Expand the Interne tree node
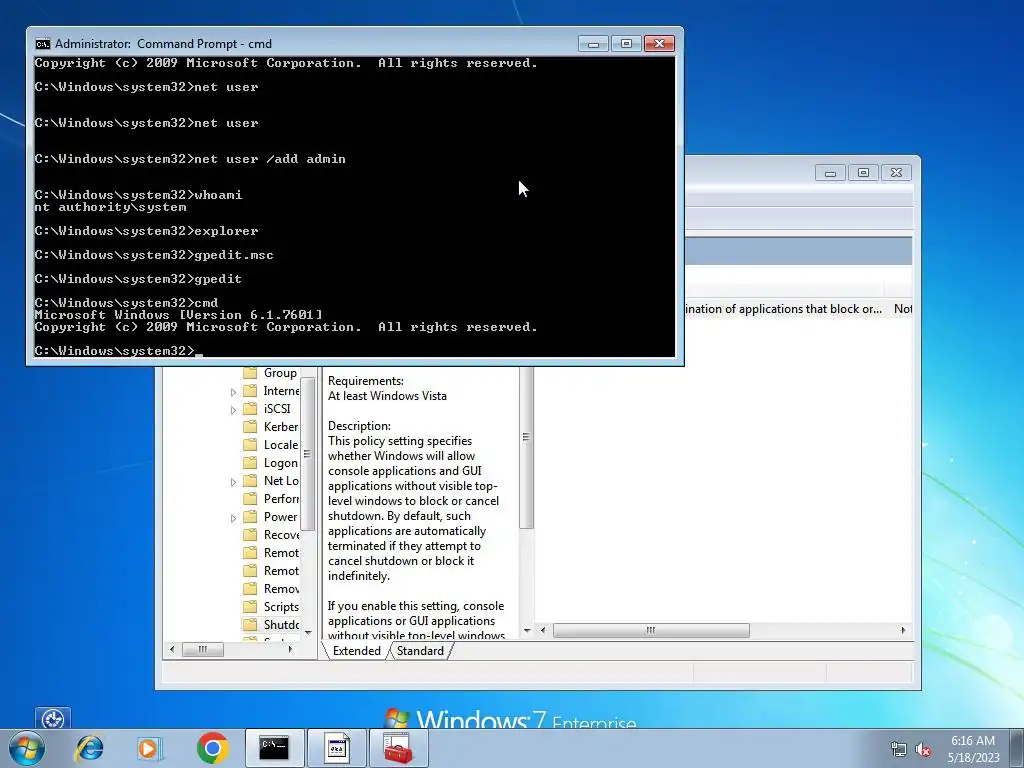This screenshot has height=768, width=1024. [x=233, y=392]
